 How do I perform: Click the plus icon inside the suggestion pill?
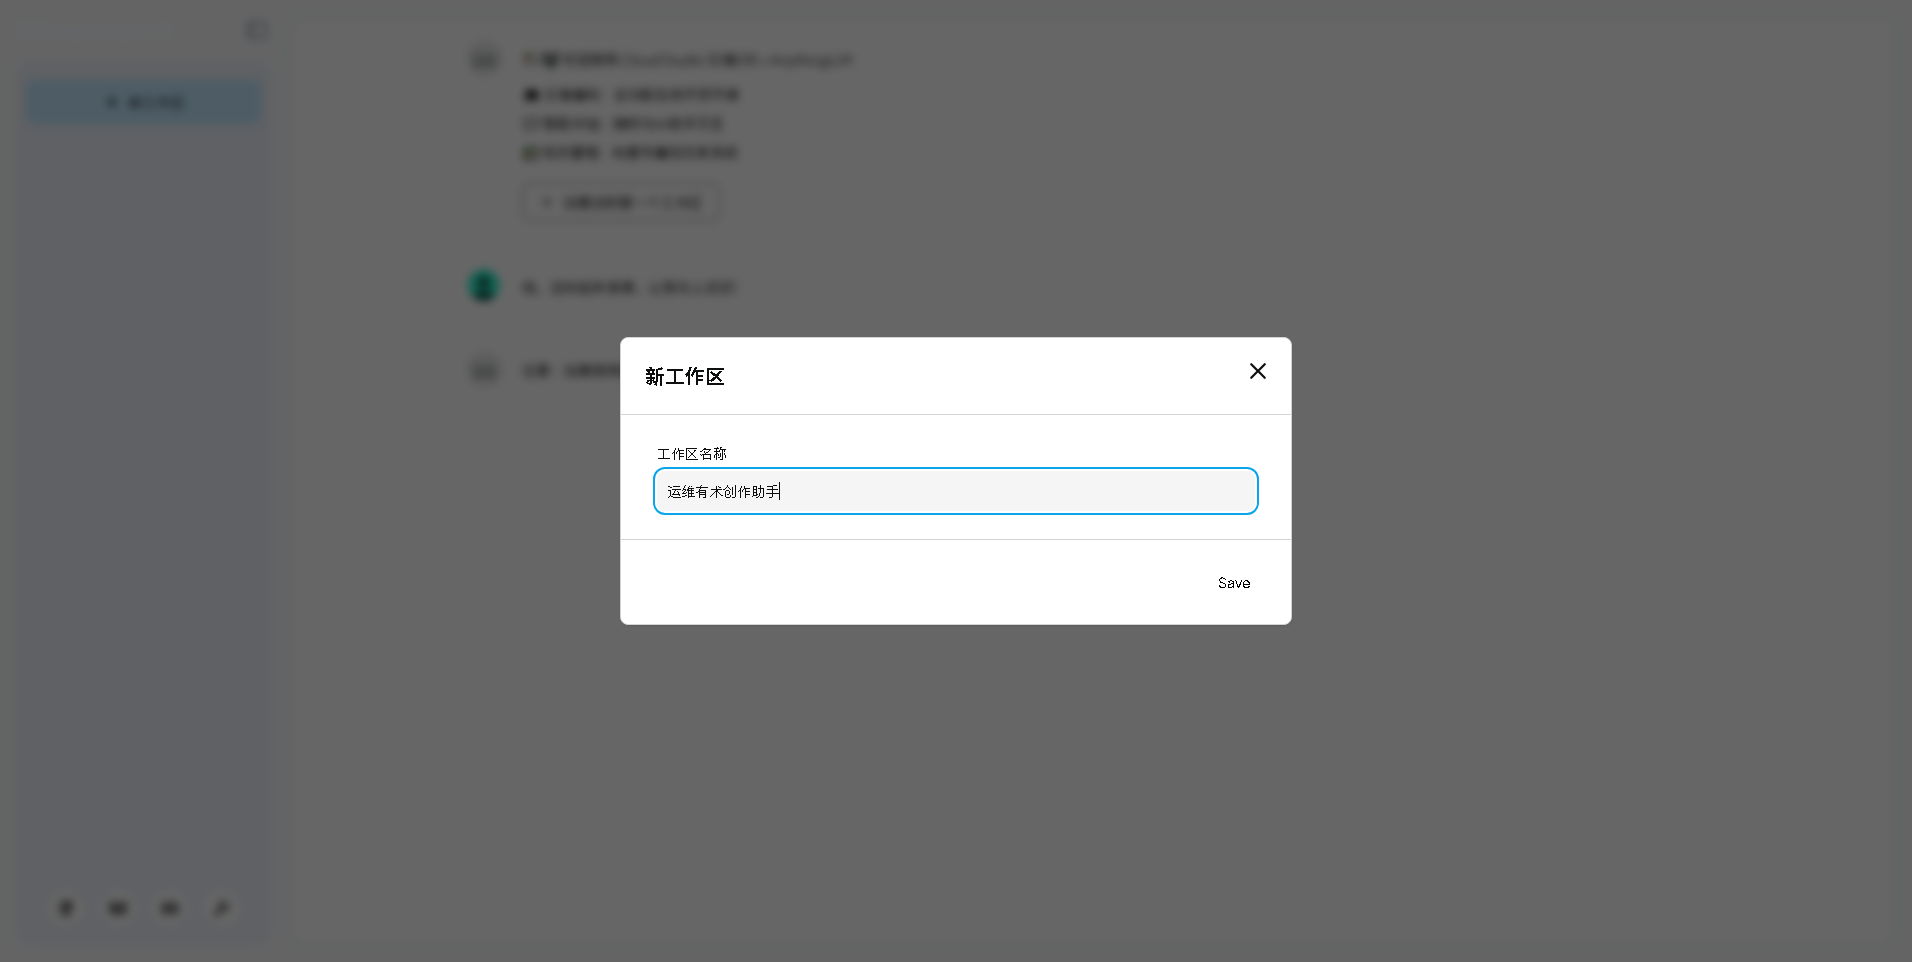[546, 202]
